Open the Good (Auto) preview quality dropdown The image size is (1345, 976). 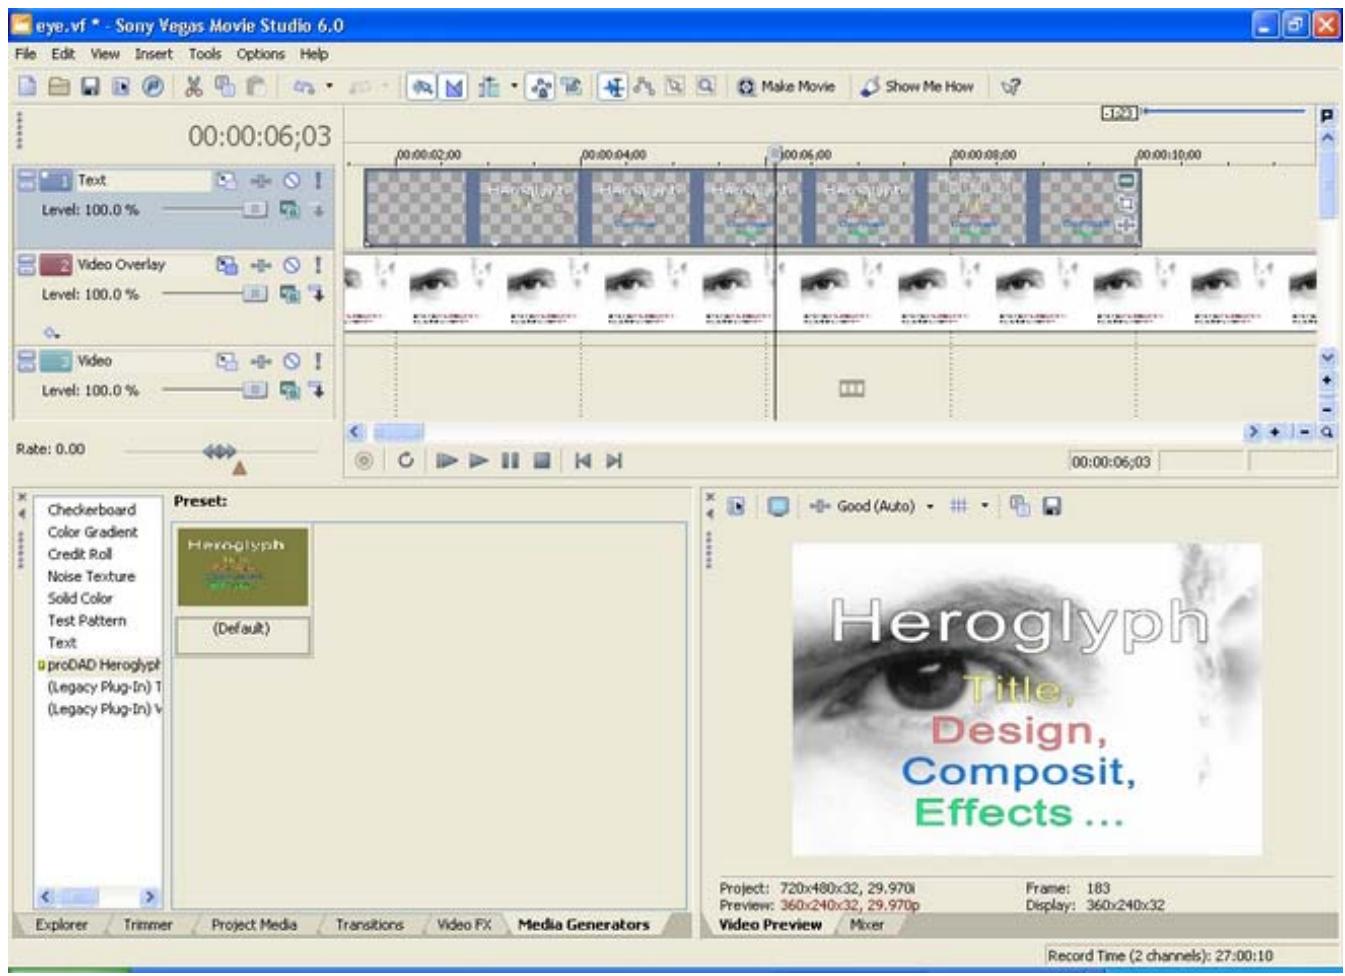coord(929,507)
